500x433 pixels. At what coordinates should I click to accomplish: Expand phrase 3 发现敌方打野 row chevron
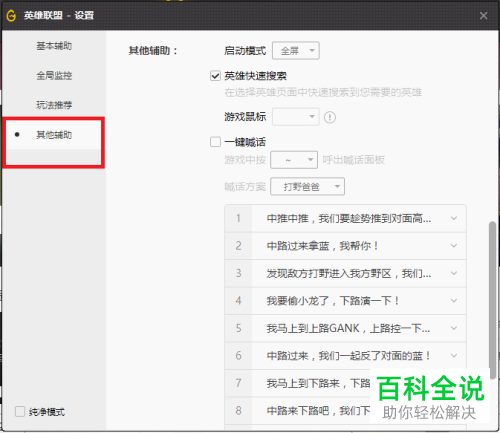454,273
